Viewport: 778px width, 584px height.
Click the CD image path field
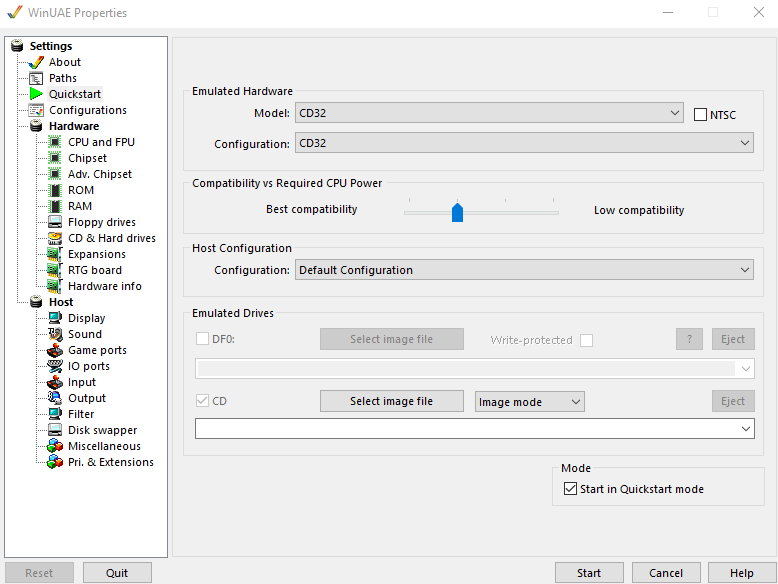coord(475,429)
